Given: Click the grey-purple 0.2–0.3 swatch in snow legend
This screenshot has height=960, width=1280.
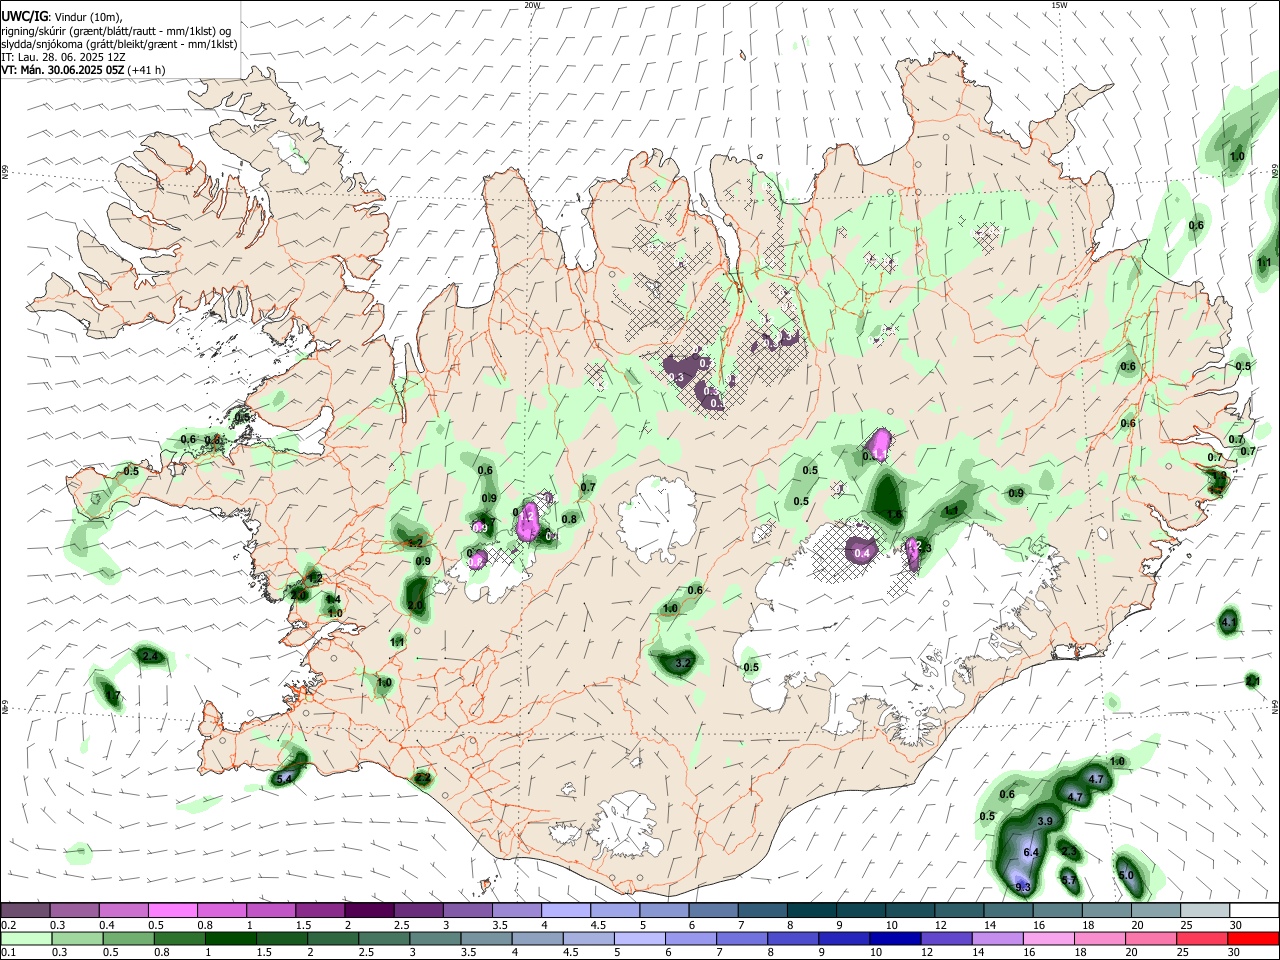Looking at the screenshot, I should [x=25, y=910].
